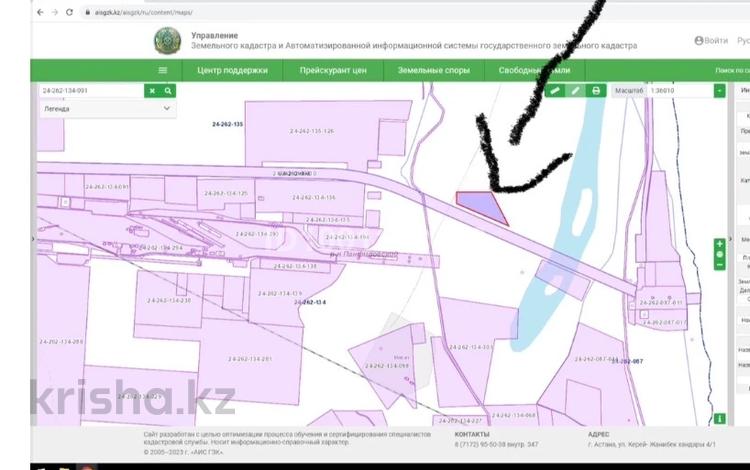
Task: Open the Центр поддержки tab
Action: [232, 71]
